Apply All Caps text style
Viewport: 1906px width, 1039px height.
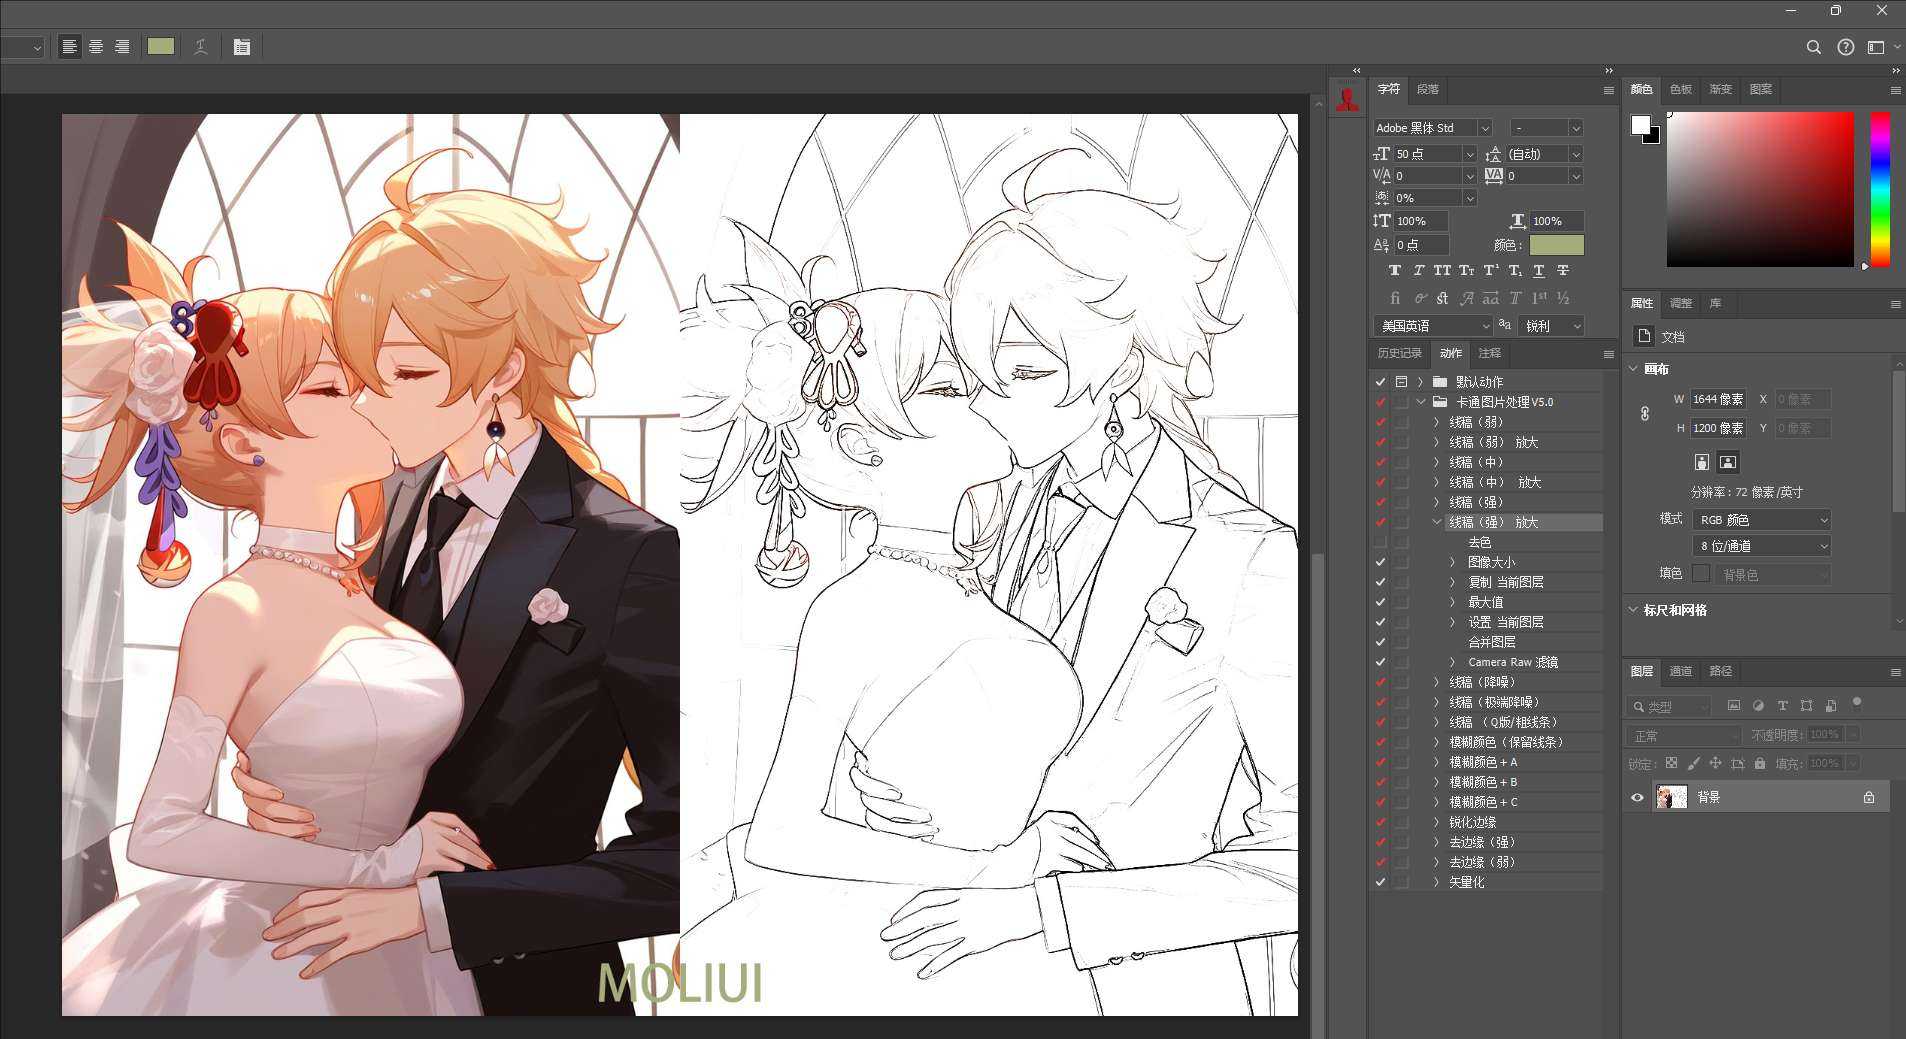[1442, 271]
